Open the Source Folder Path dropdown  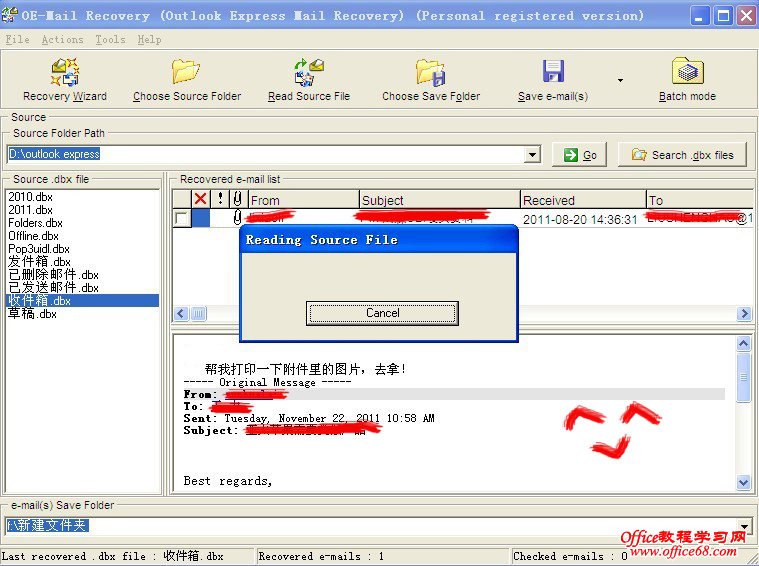[532, 154]
